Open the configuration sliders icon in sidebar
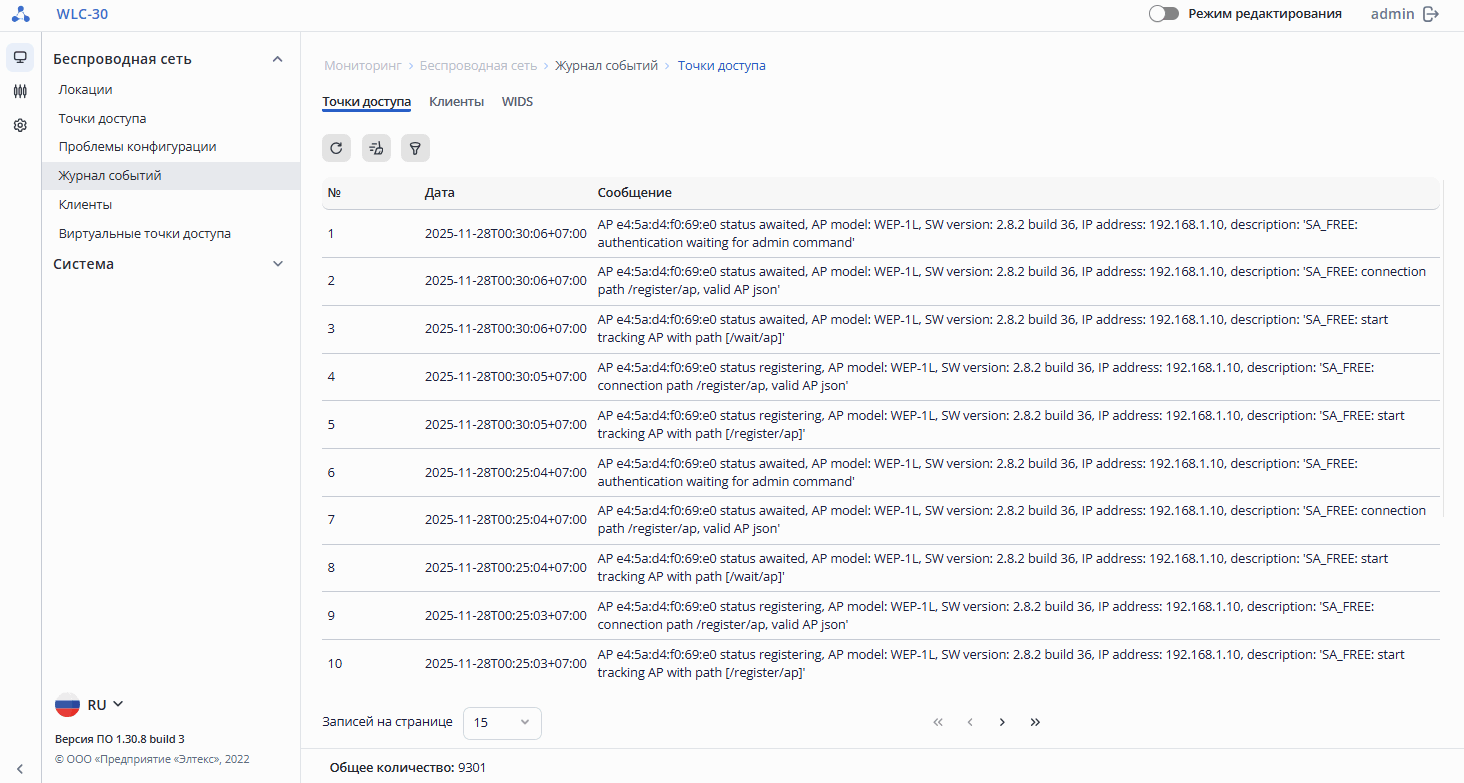 (20, 91)
